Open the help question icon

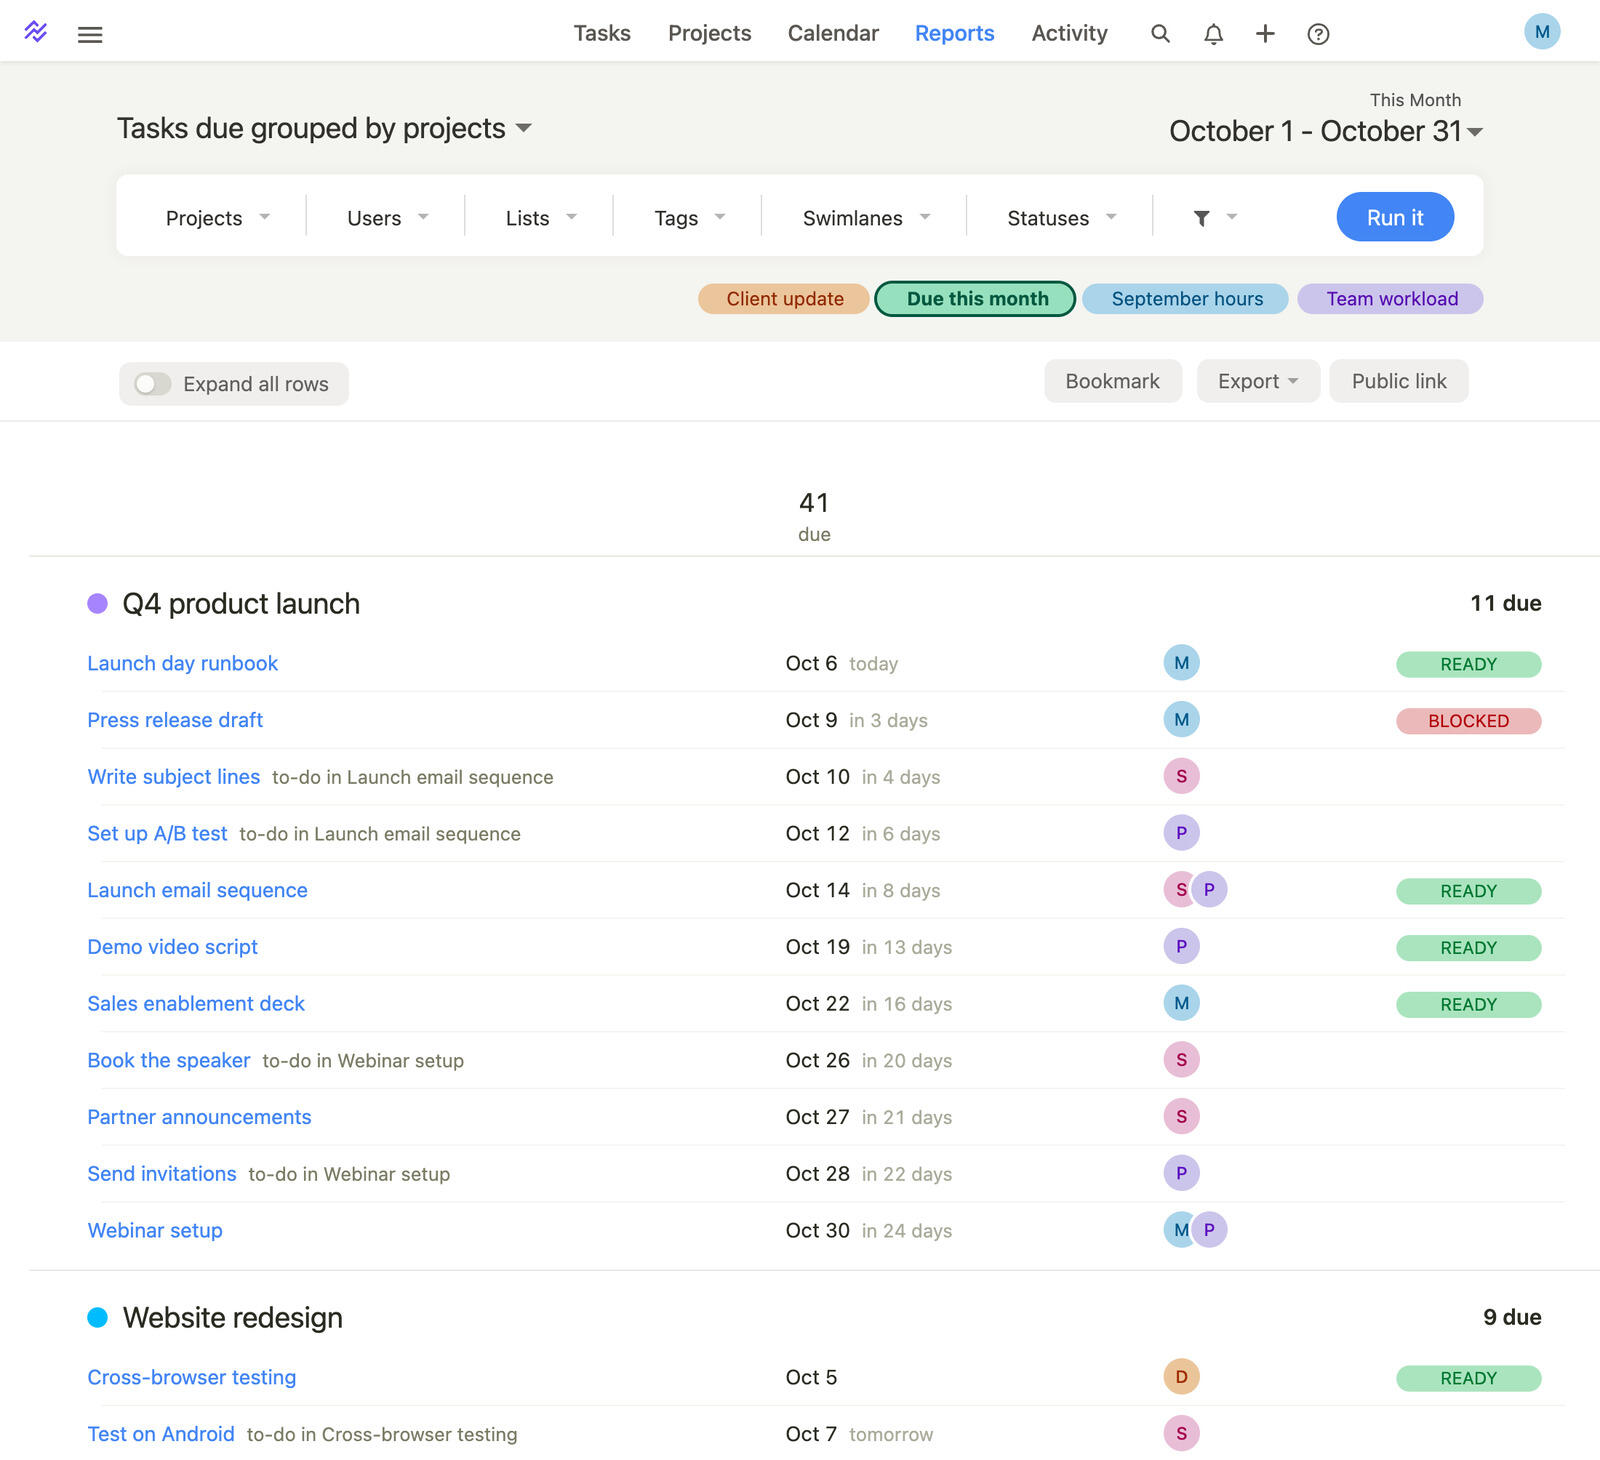1318,34
